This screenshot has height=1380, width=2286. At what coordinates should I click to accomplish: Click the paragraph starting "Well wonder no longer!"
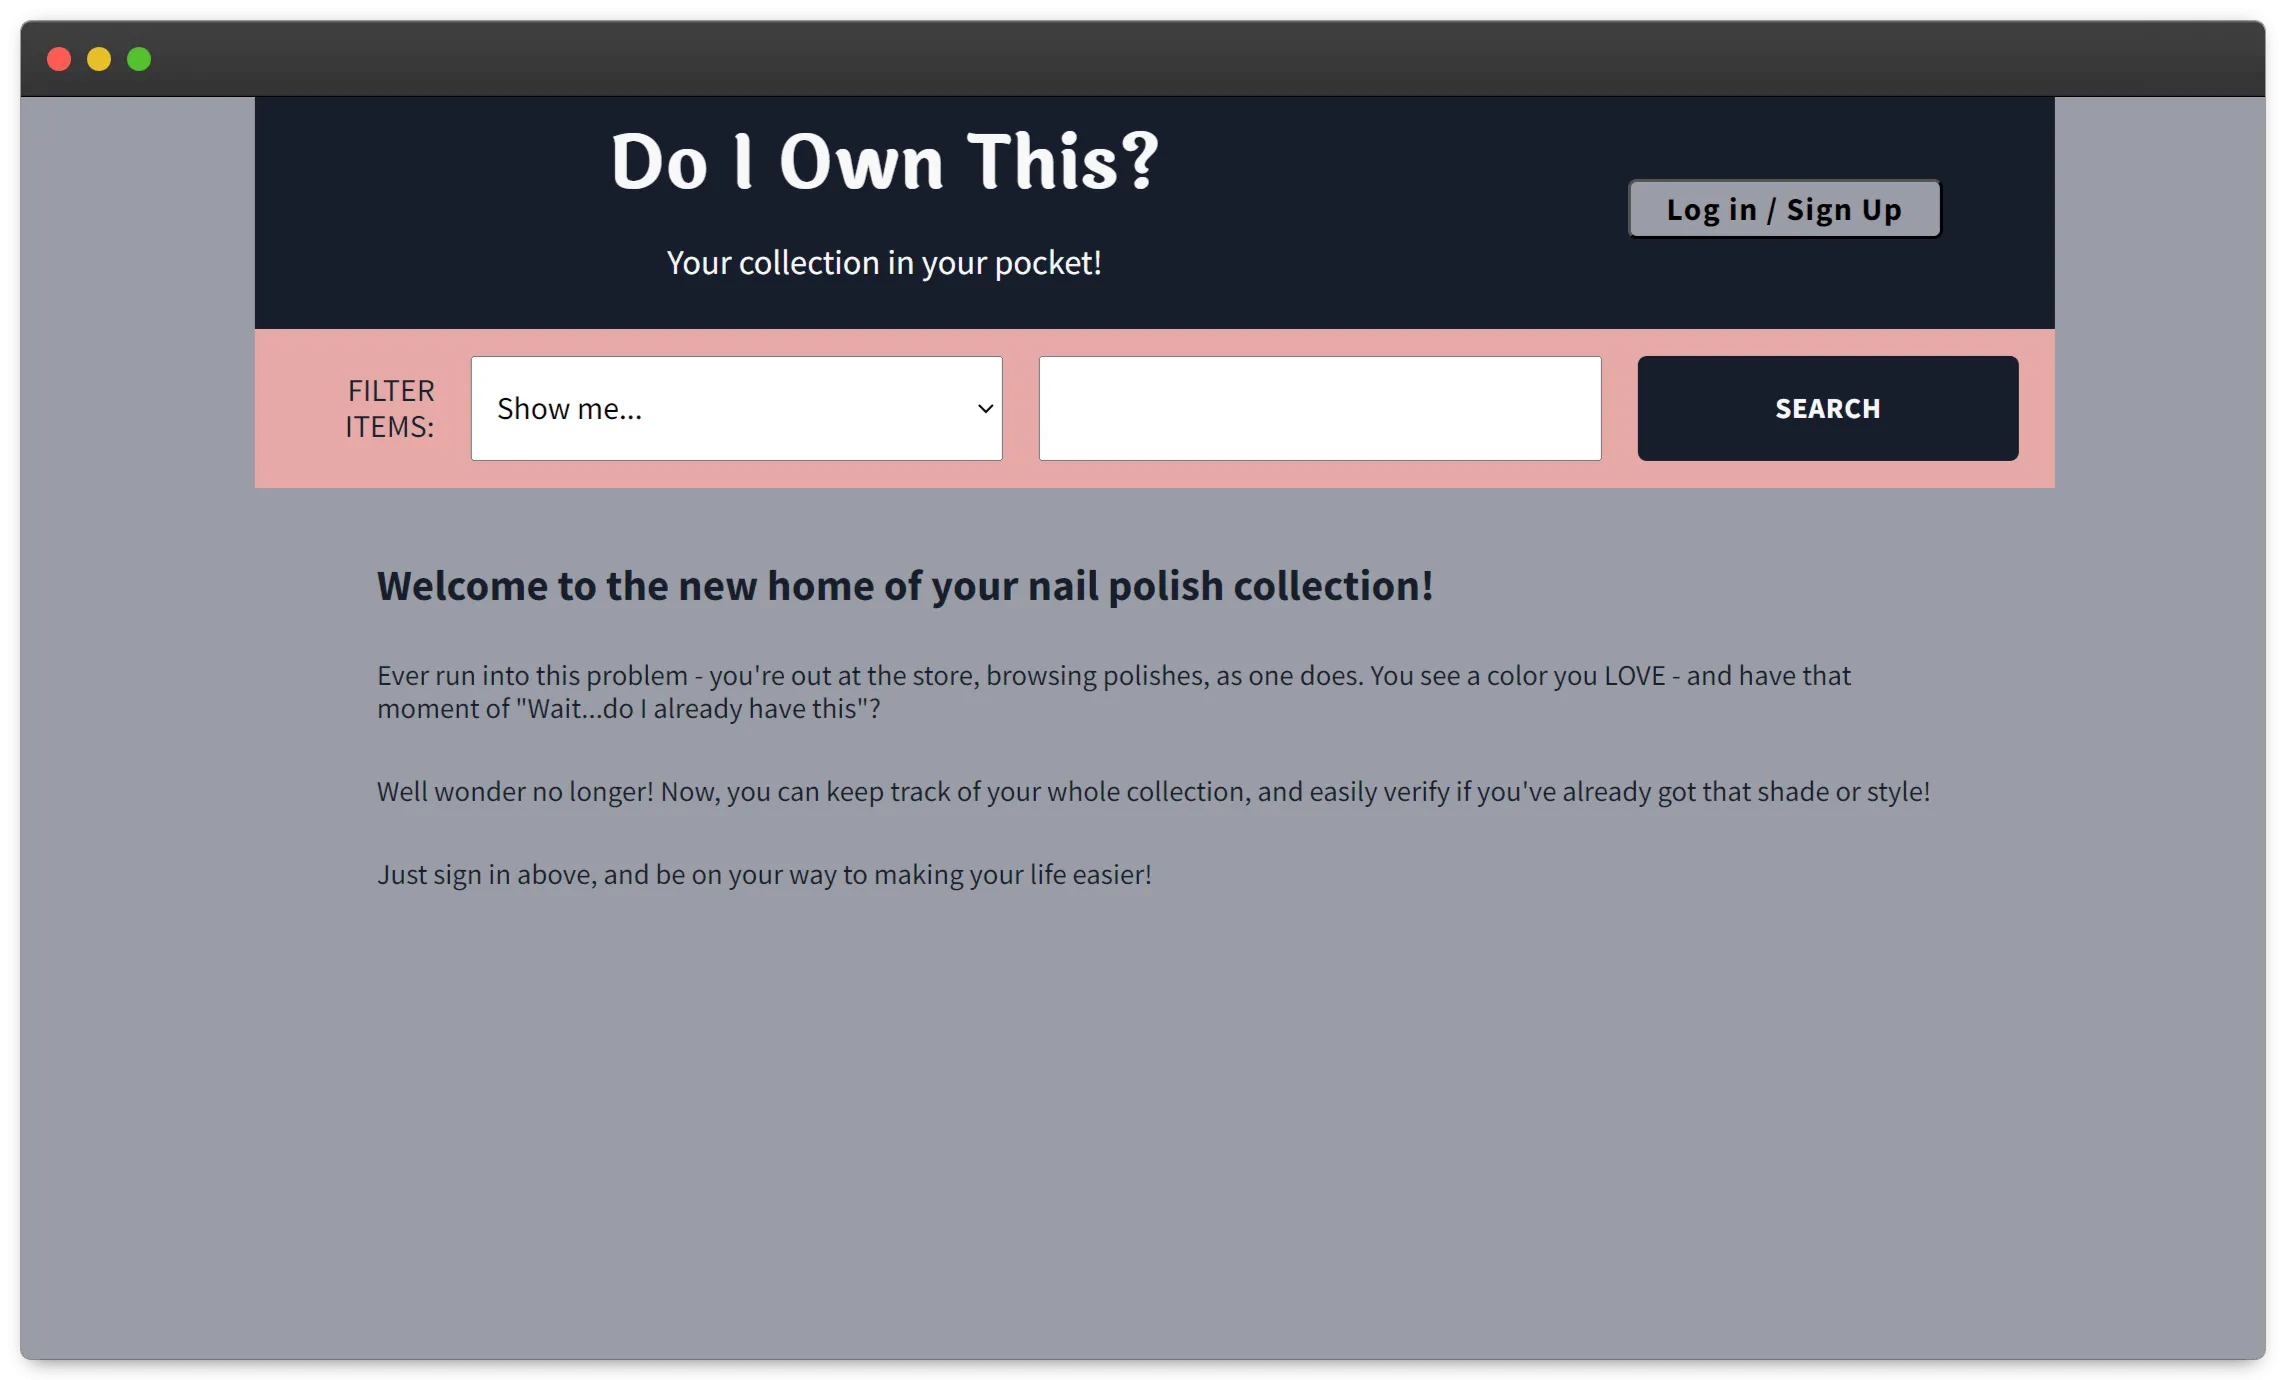[x=1153, y=791]
